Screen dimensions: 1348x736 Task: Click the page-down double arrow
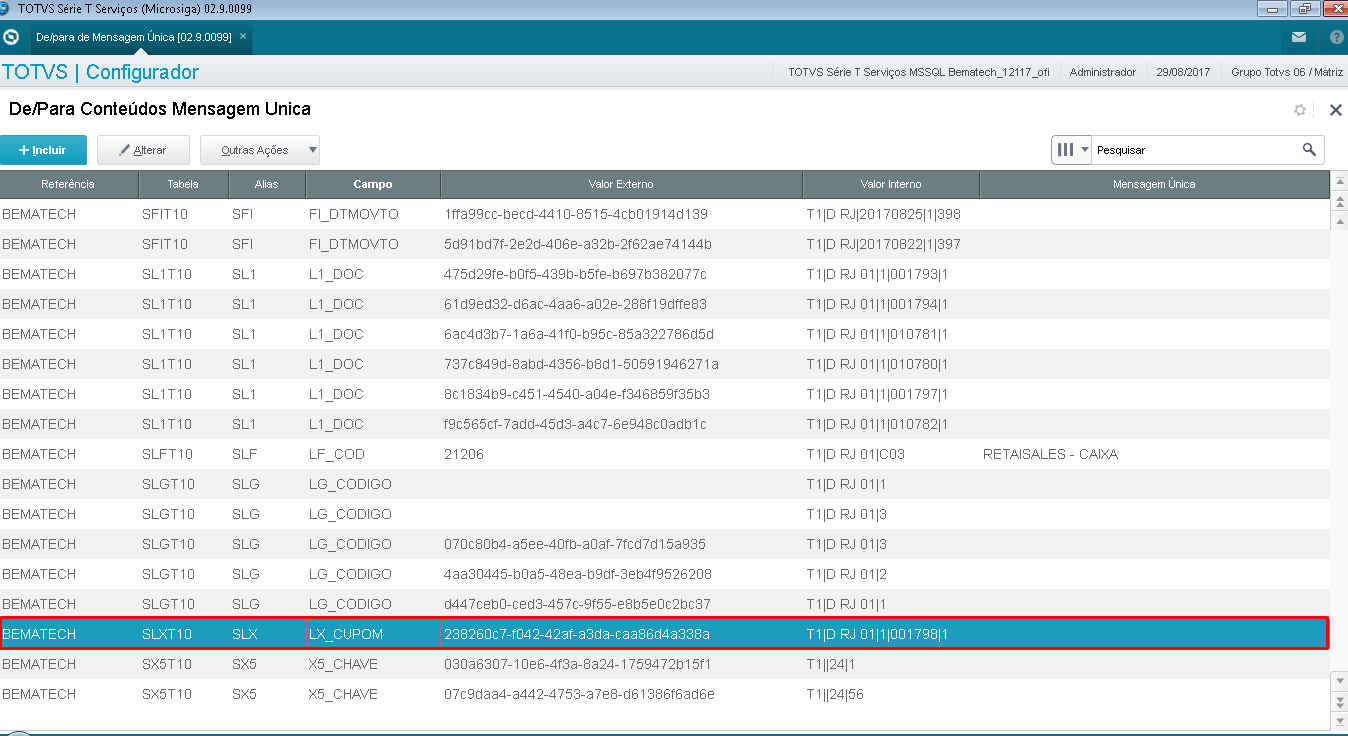1340,700
